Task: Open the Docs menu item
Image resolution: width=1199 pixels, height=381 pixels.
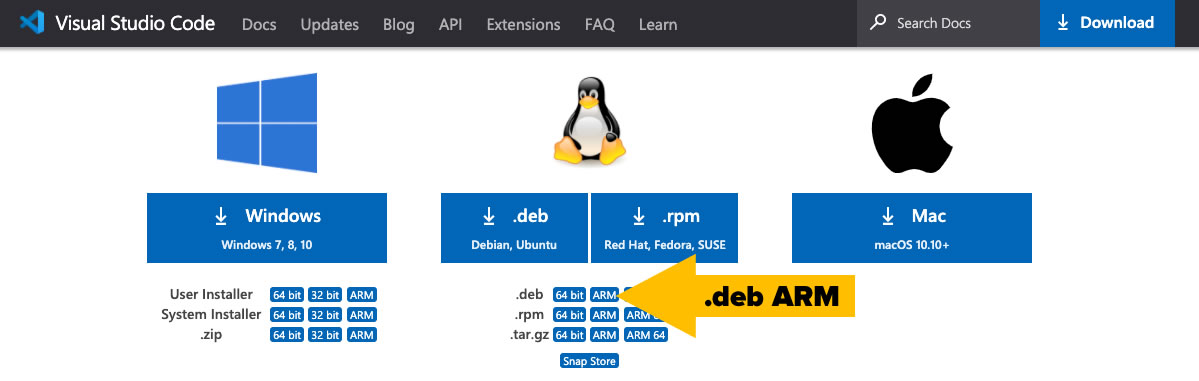Action: 258,24
